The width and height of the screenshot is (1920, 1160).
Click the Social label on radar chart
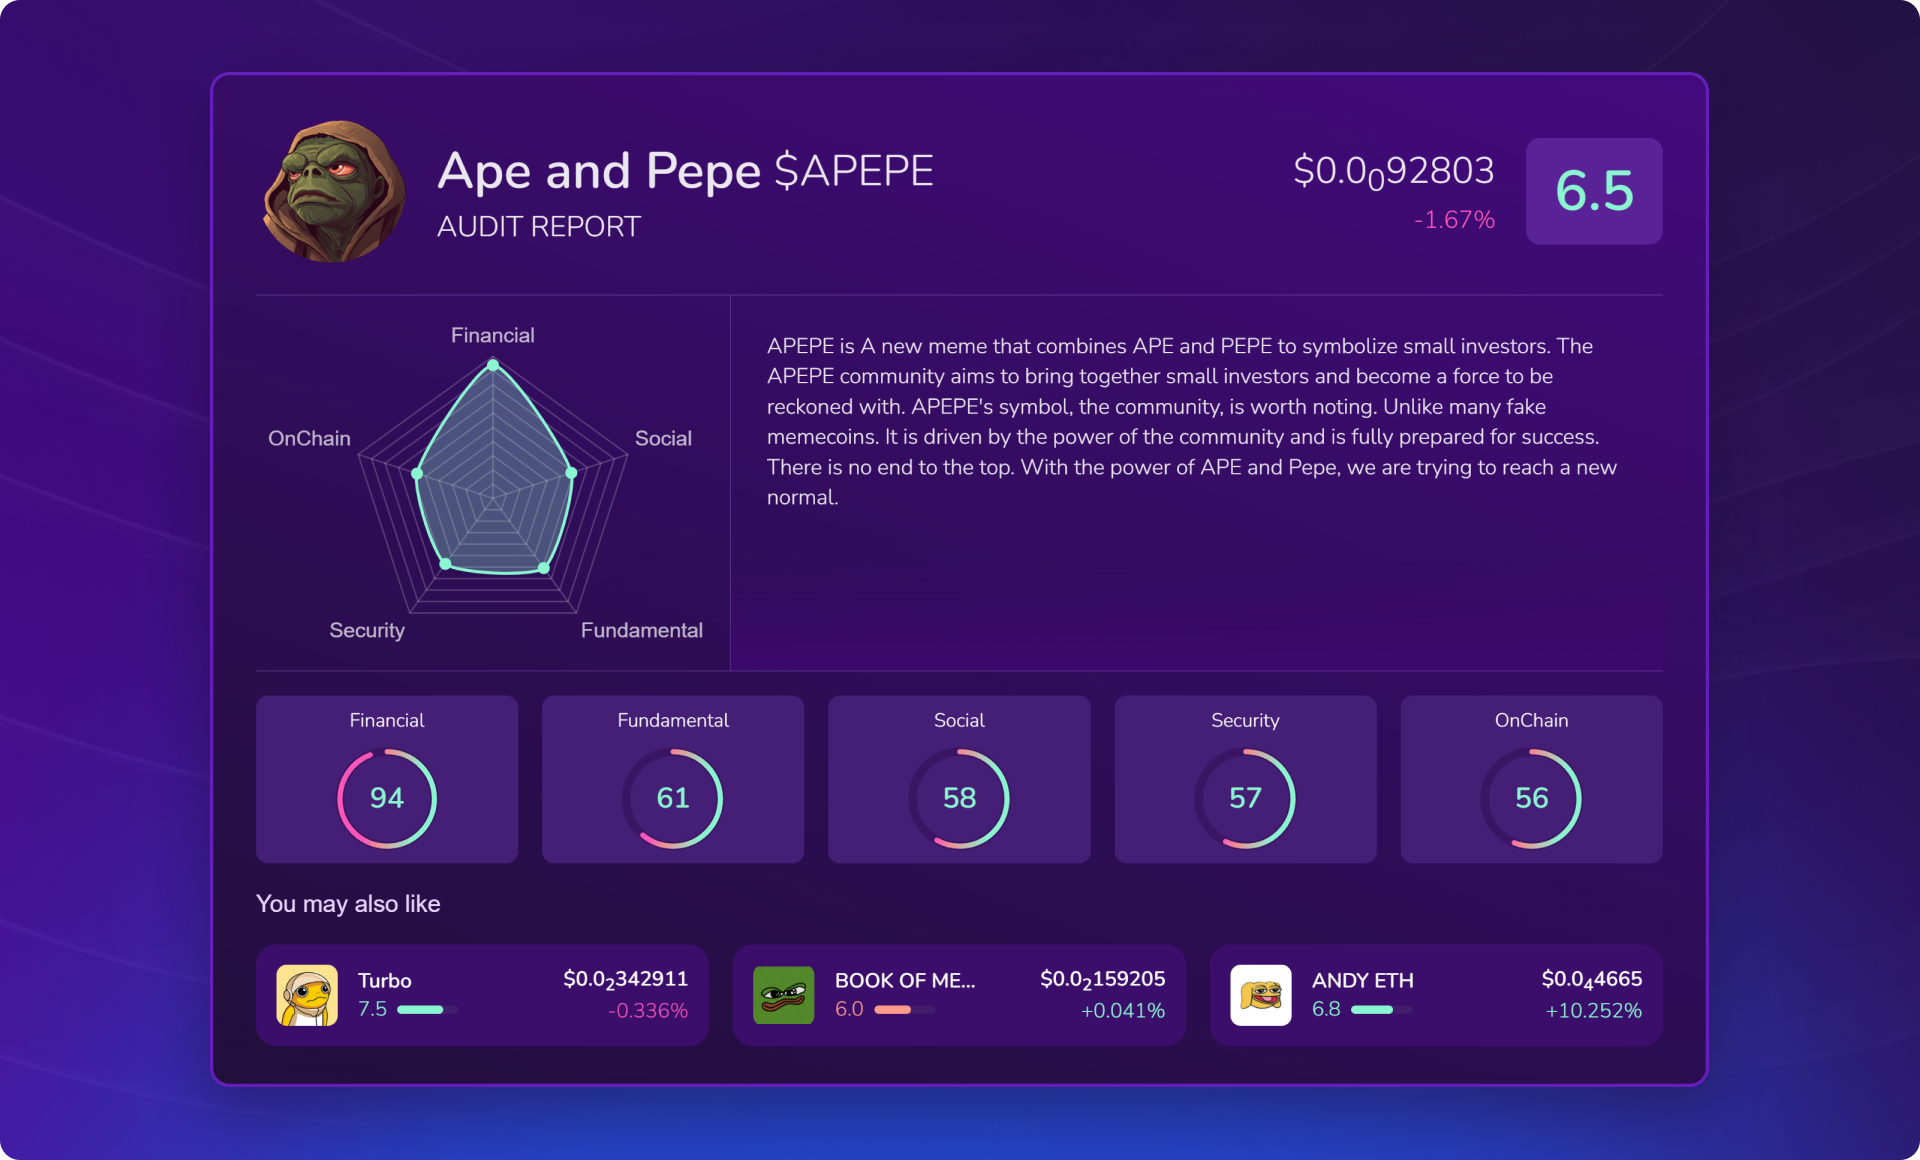pyautogui.click(x=663, y=438)
